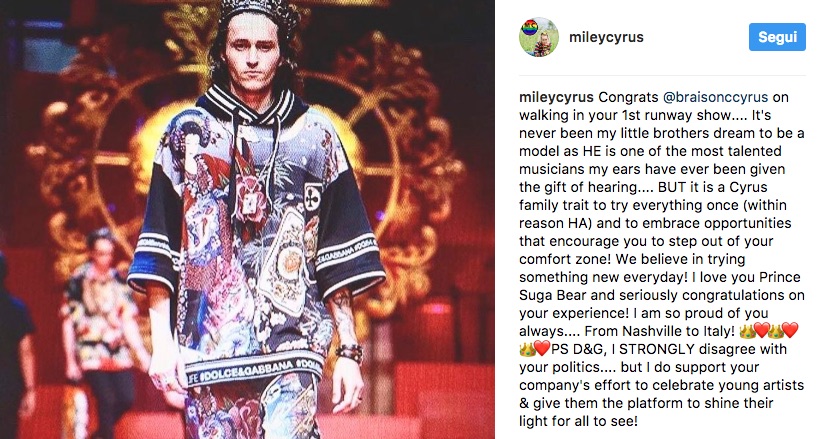Click the model's tattooed forearm in photo
The image size is (829, 439).
[344, 317]
